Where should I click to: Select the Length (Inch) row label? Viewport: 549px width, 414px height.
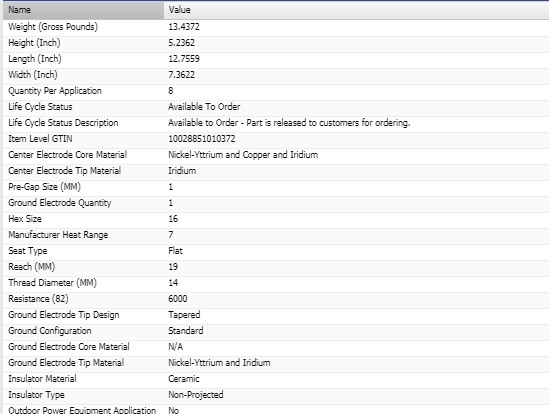(35, 59)
